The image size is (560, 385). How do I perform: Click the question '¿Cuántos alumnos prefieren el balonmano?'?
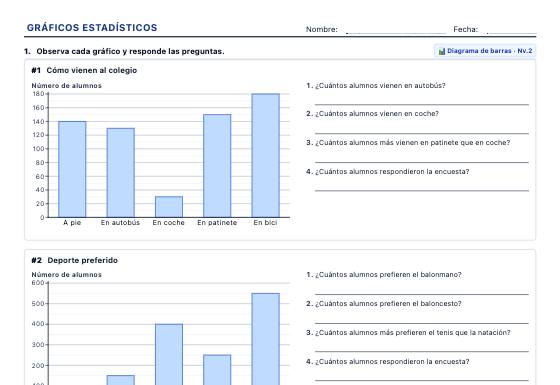coord(388,275)
